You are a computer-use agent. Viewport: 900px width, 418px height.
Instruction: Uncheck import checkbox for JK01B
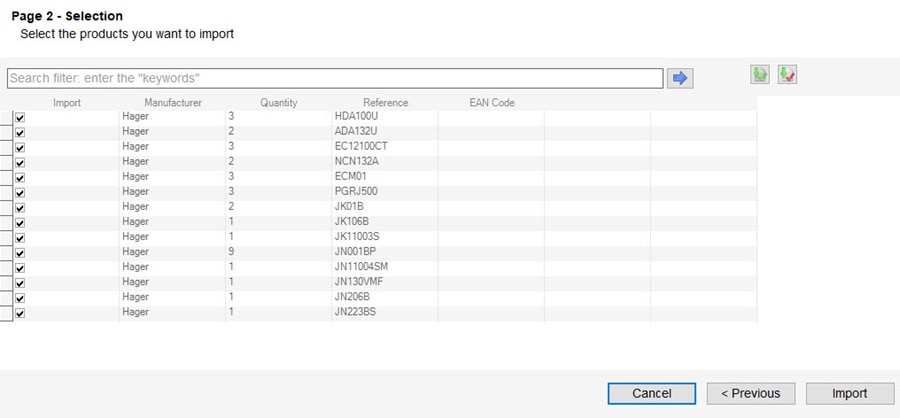[20, 208]
